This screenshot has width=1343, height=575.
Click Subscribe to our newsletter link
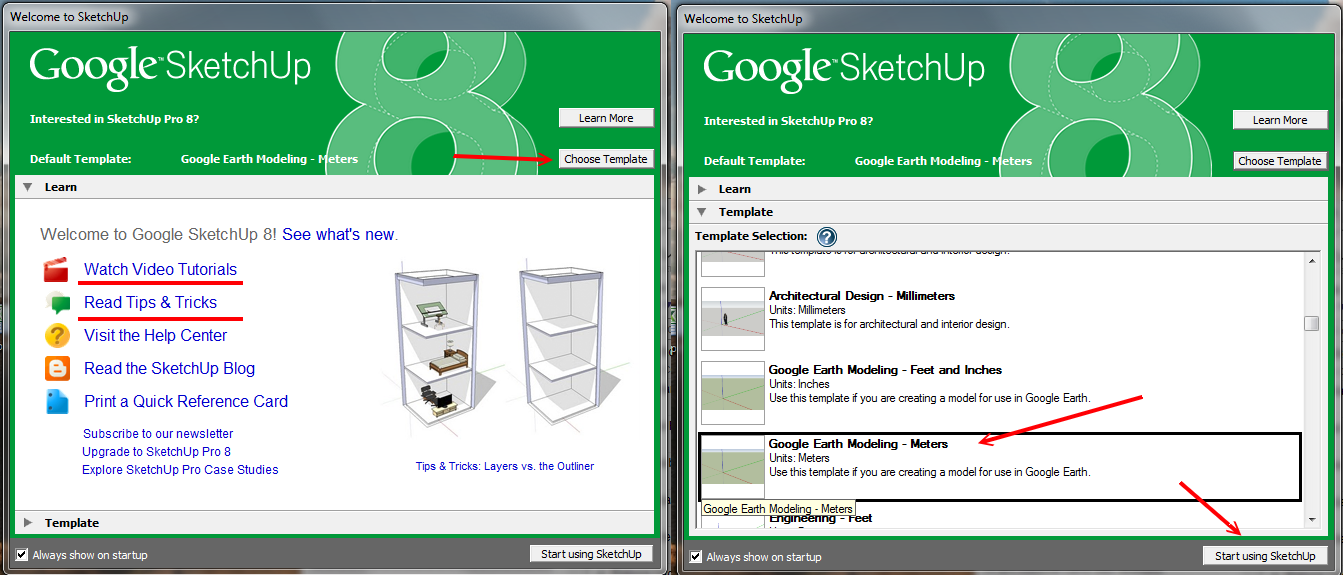tap(158, 434)
